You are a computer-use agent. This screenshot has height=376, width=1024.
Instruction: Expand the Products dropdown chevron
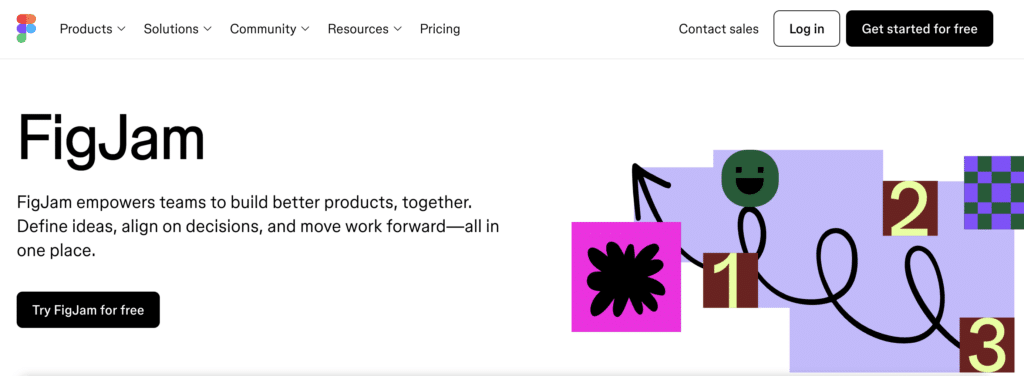click(121, 29)
